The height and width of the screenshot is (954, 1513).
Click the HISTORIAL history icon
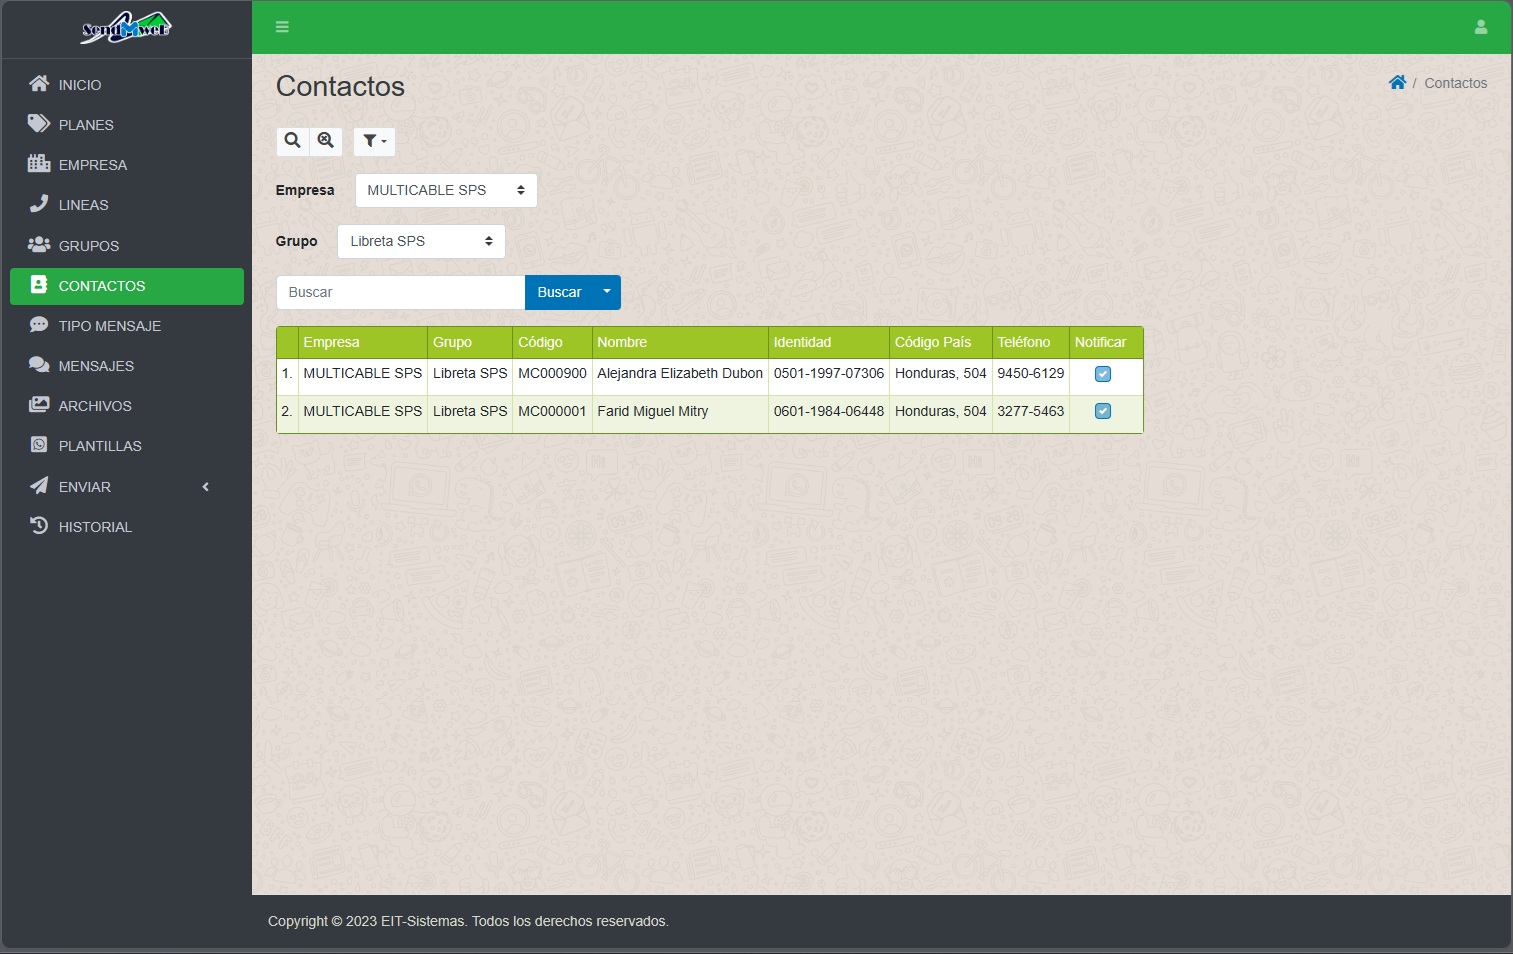[39, 526]
